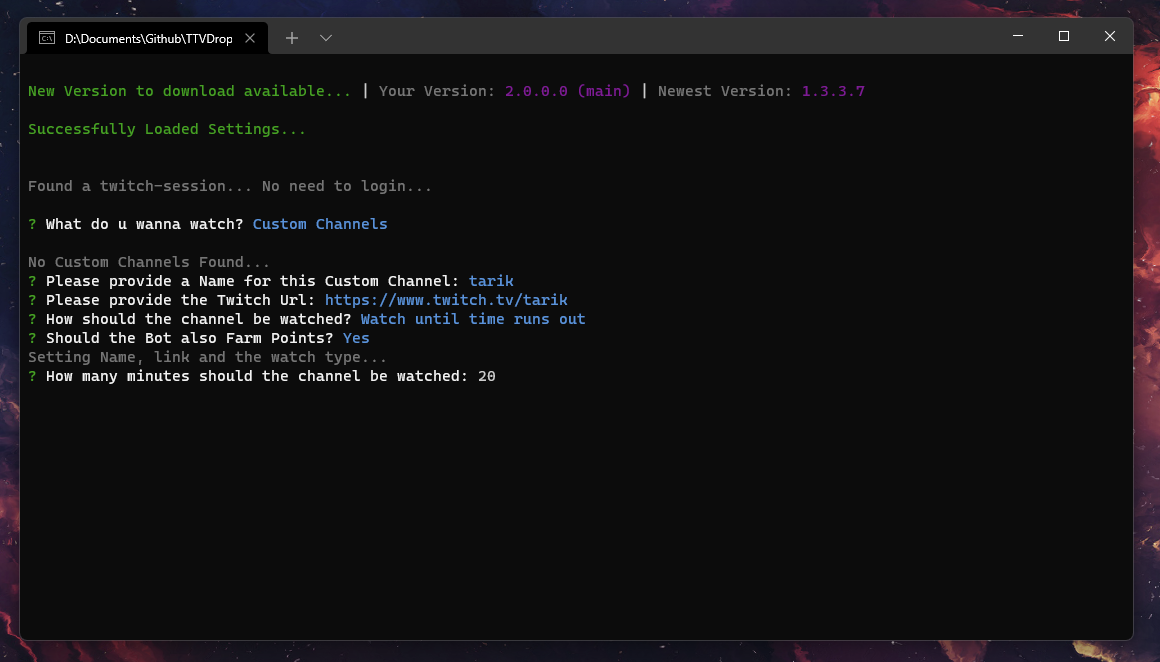This screenshot has height=662, width=1160.
Task: Click 'Please provide the Twitch Url:' prompt
Action: [x=181, y=300]
